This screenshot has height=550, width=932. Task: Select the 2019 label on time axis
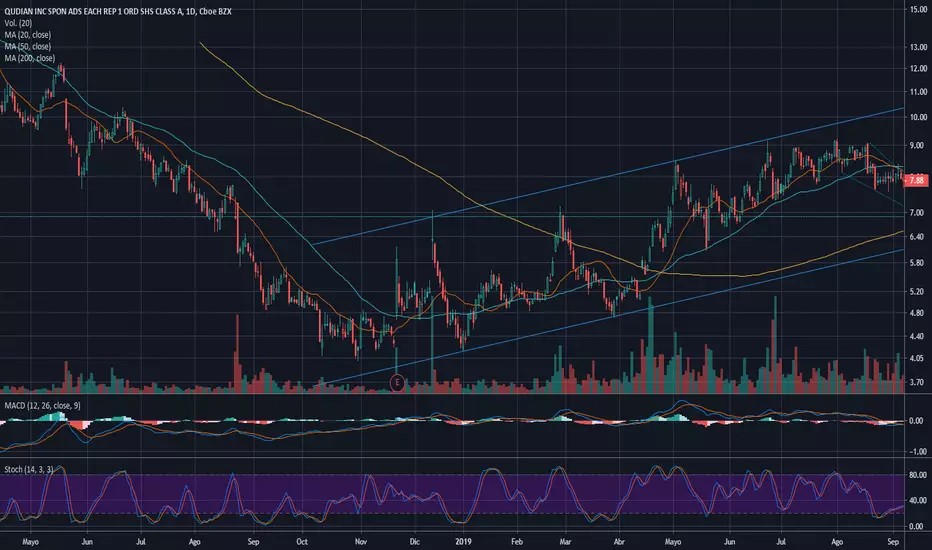(463, 542)
